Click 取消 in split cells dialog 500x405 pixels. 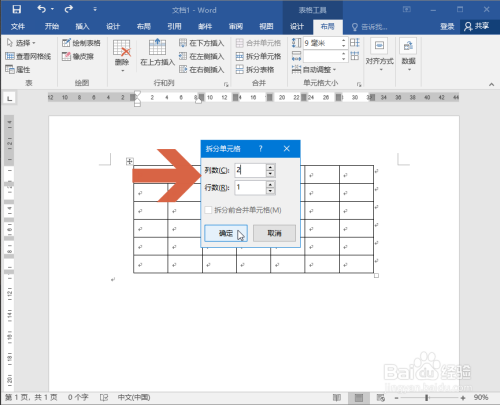tap(274, 233)
